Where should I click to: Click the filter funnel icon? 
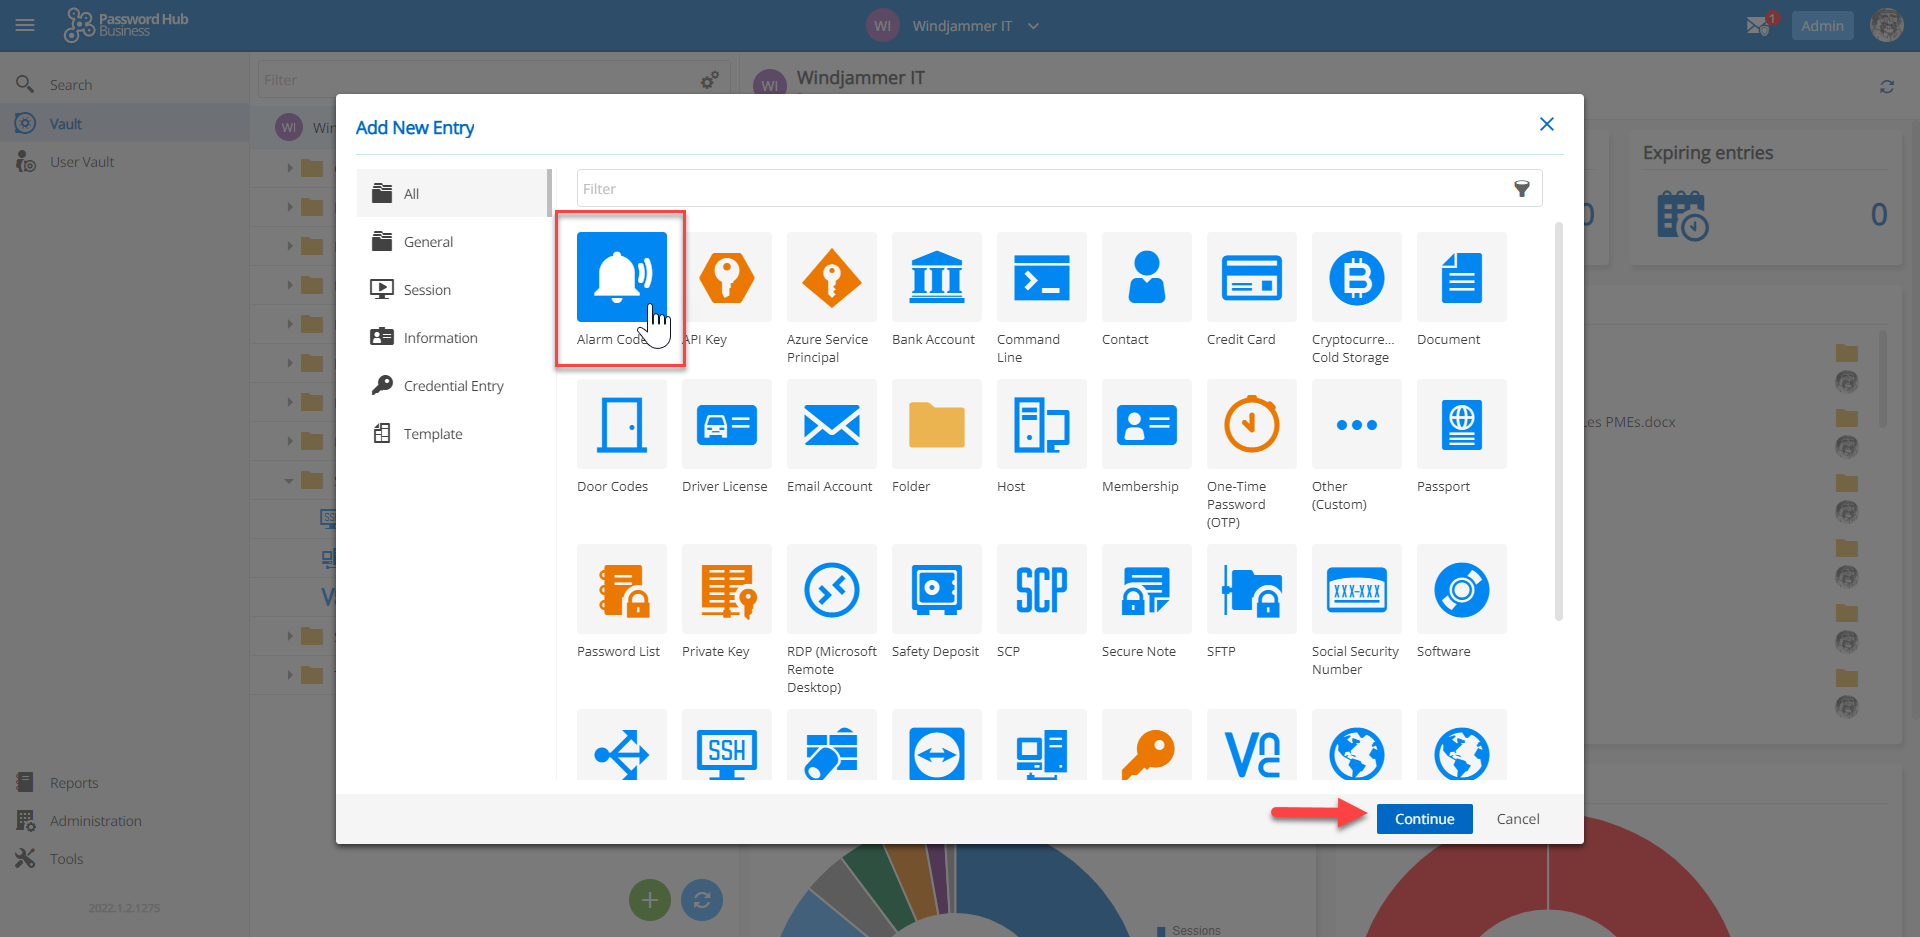(x=1521, y=189)
